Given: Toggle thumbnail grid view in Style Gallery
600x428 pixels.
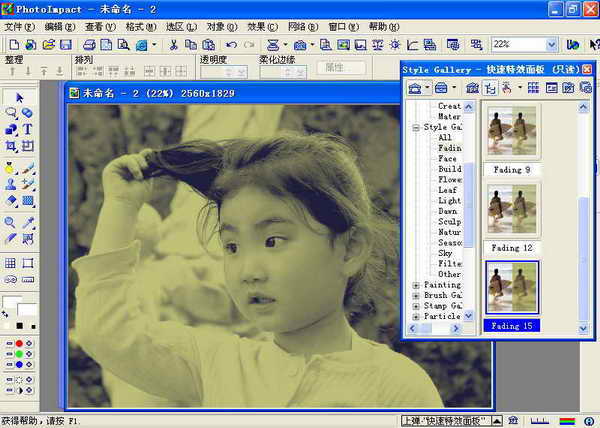Looking at the screenshot, I should click(x=533, y=88).
